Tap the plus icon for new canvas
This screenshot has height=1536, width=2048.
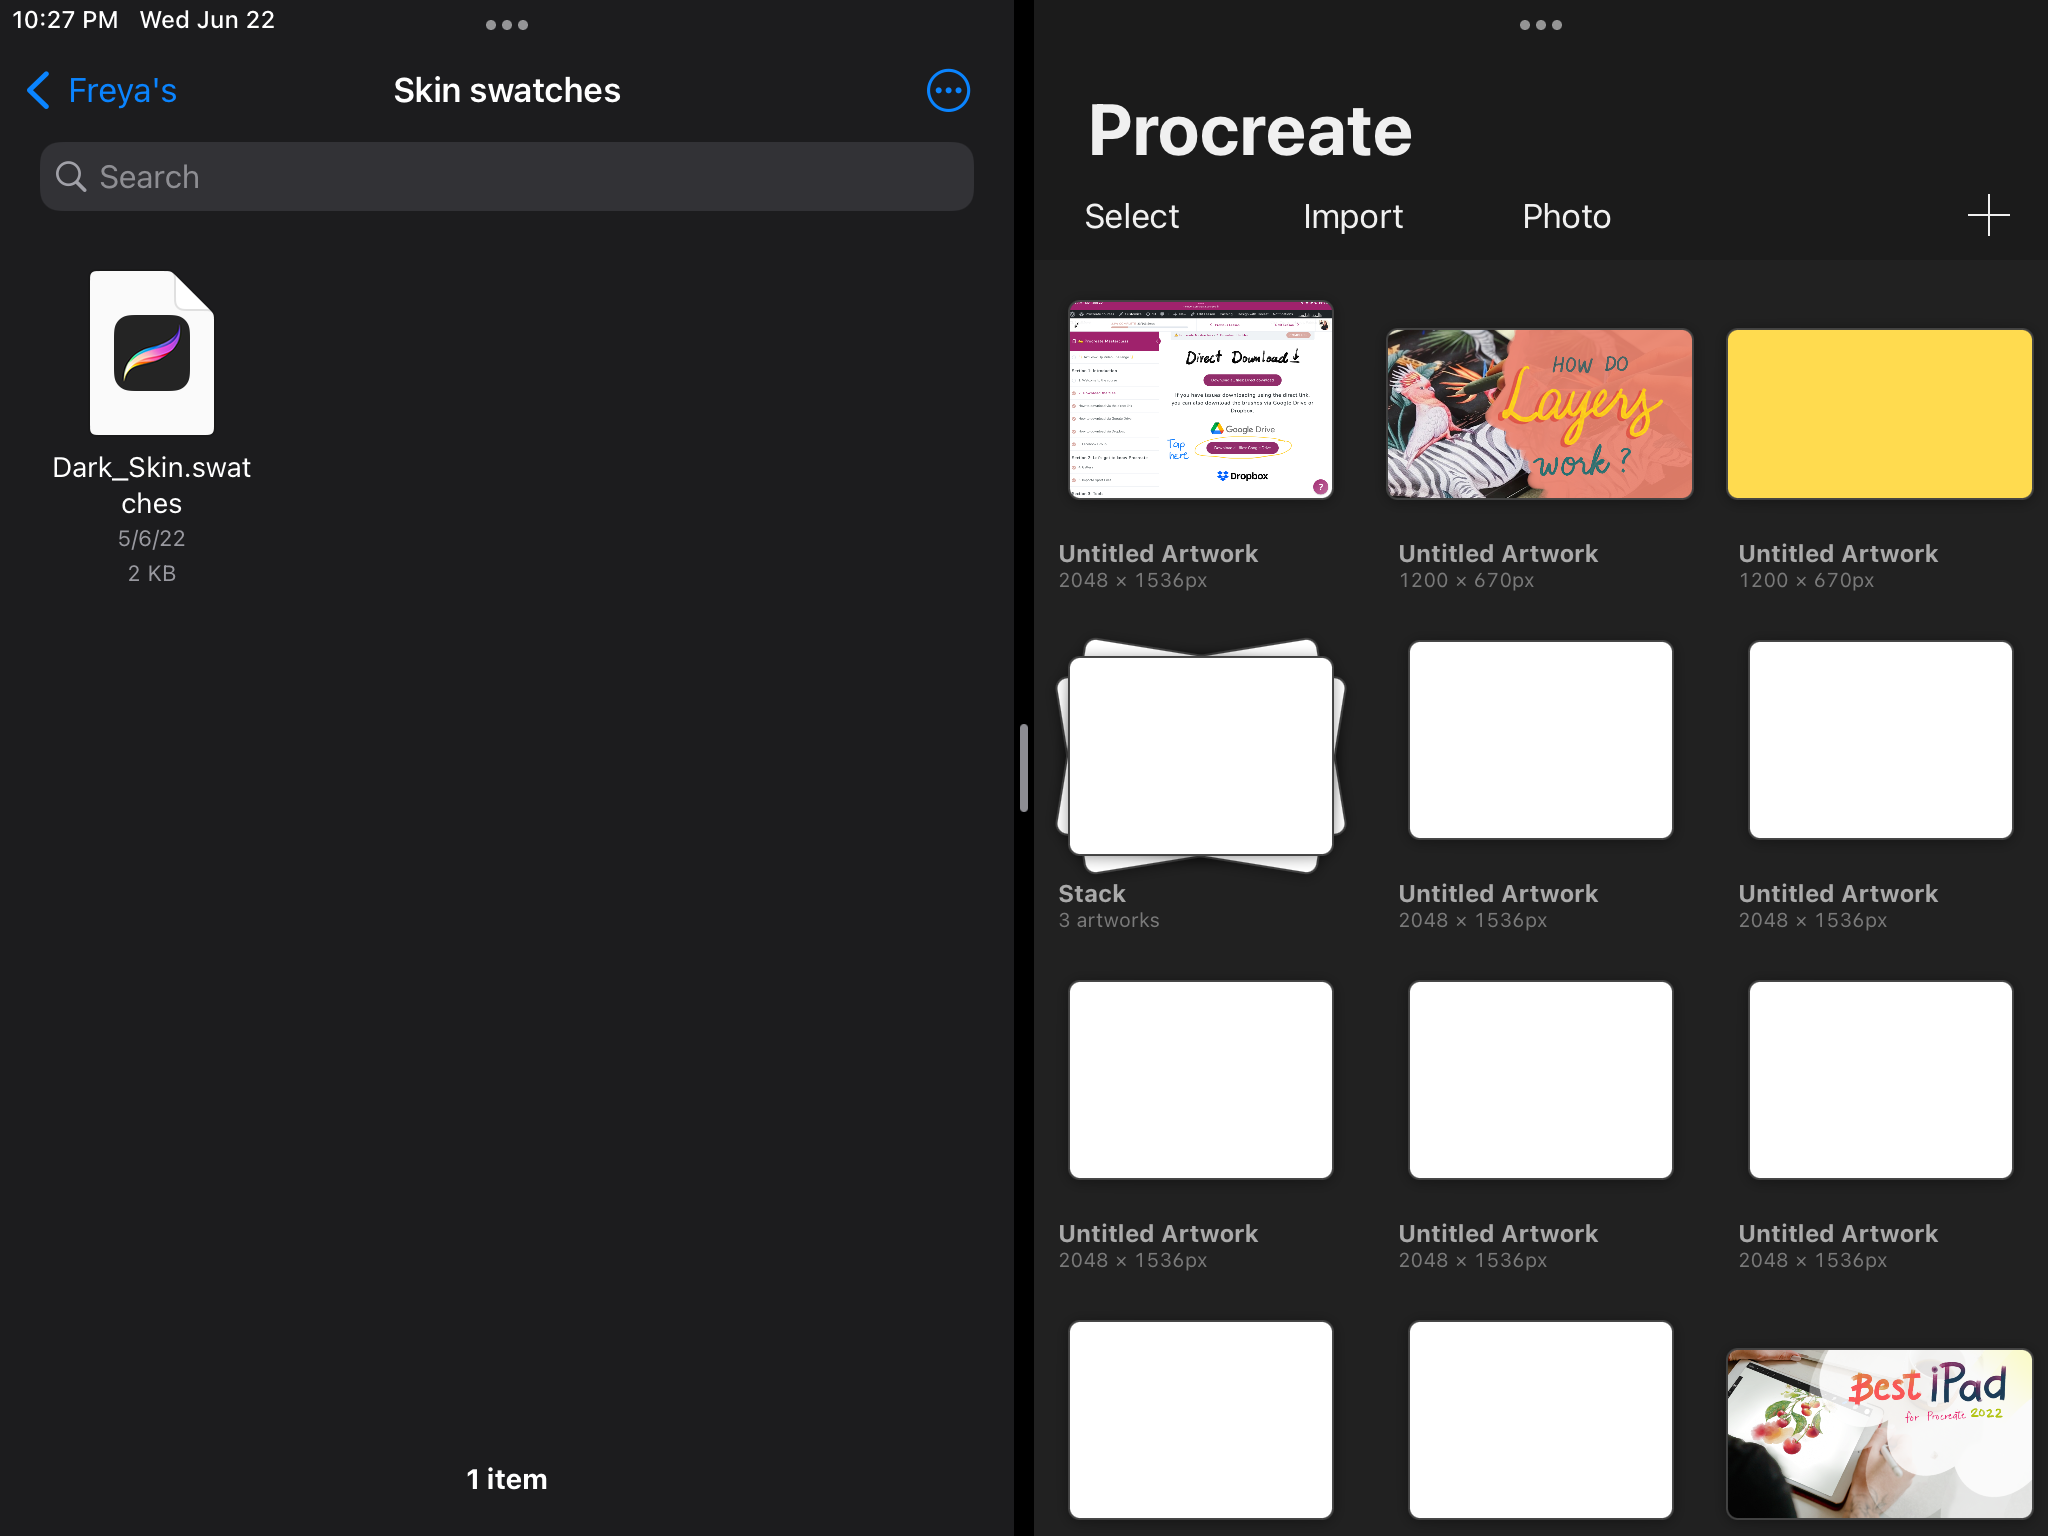tap(1988, 216)
